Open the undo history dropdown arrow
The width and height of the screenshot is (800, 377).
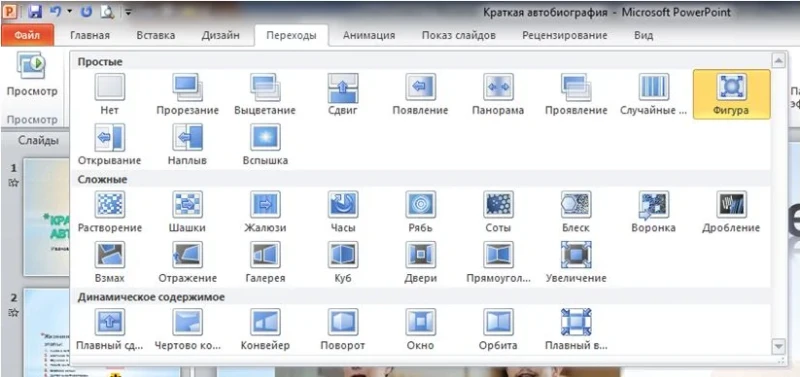69,11
